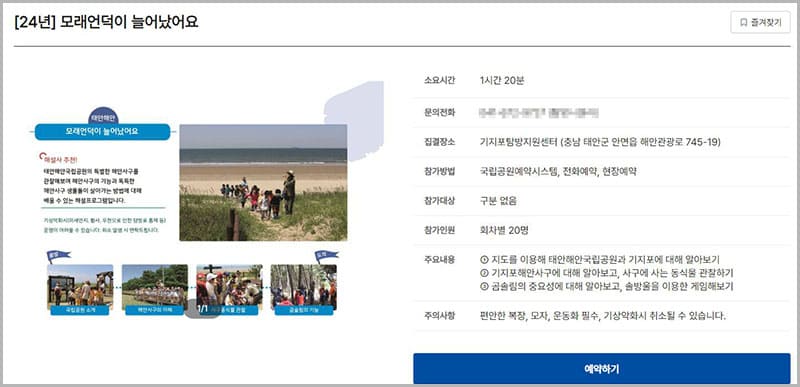Click the 참가방법 label

[439, 172]
